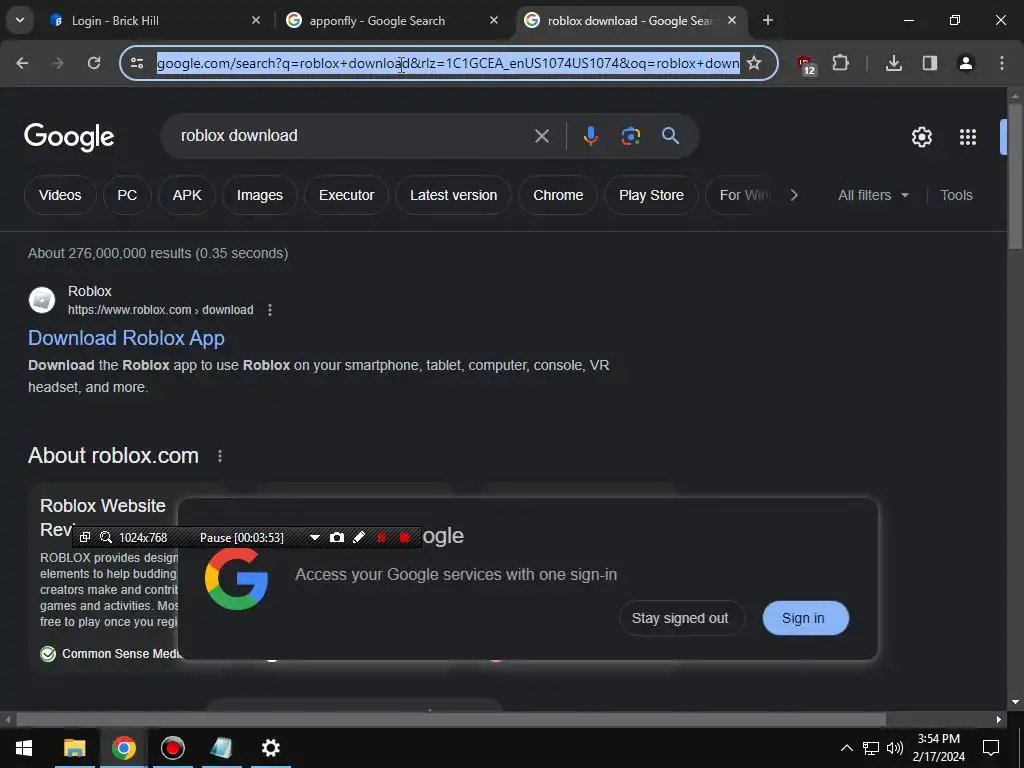The image size is (1024, 768).
Task: Open the Chrome profile avatar
Action: (x=965, y=63)
